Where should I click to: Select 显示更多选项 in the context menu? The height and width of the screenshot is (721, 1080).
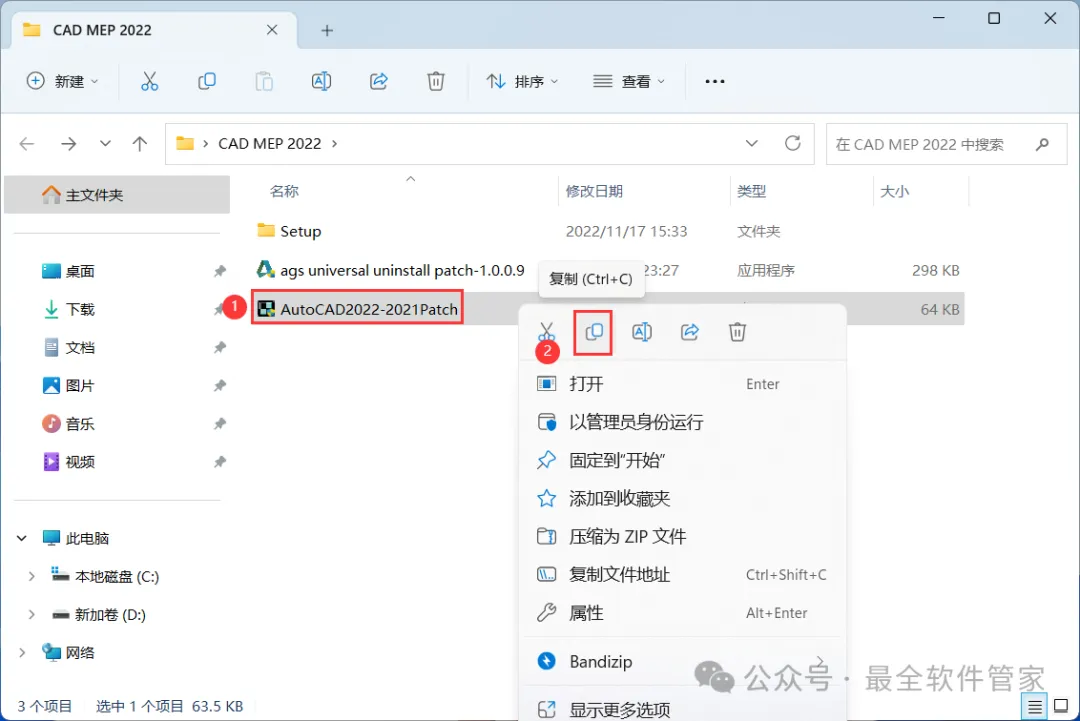click(682, 709)
